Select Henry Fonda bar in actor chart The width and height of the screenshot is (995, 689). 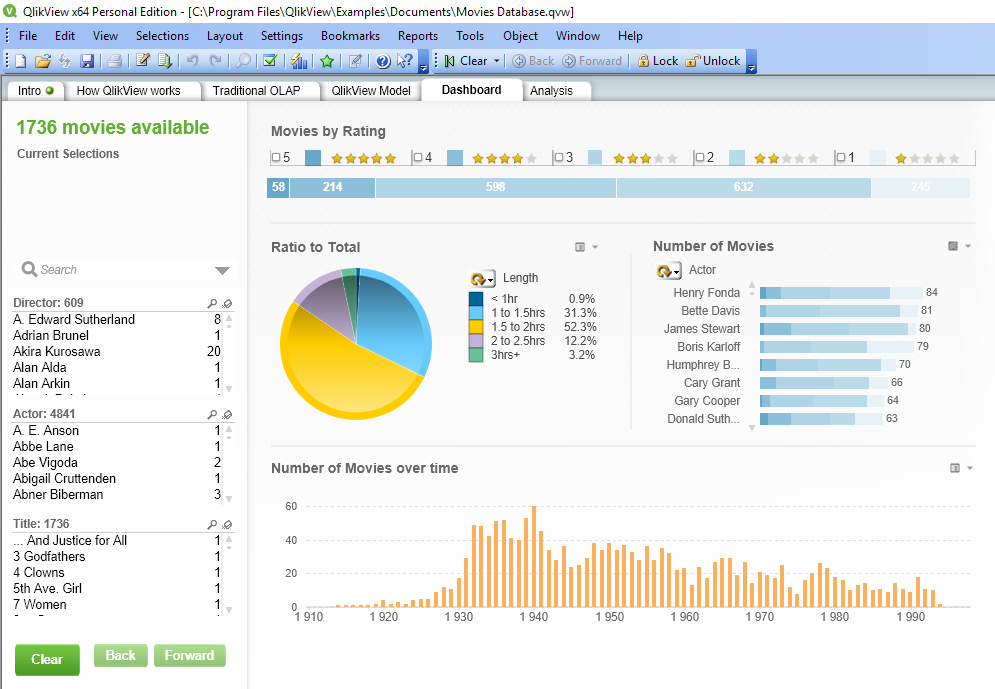tap(841, 292)
